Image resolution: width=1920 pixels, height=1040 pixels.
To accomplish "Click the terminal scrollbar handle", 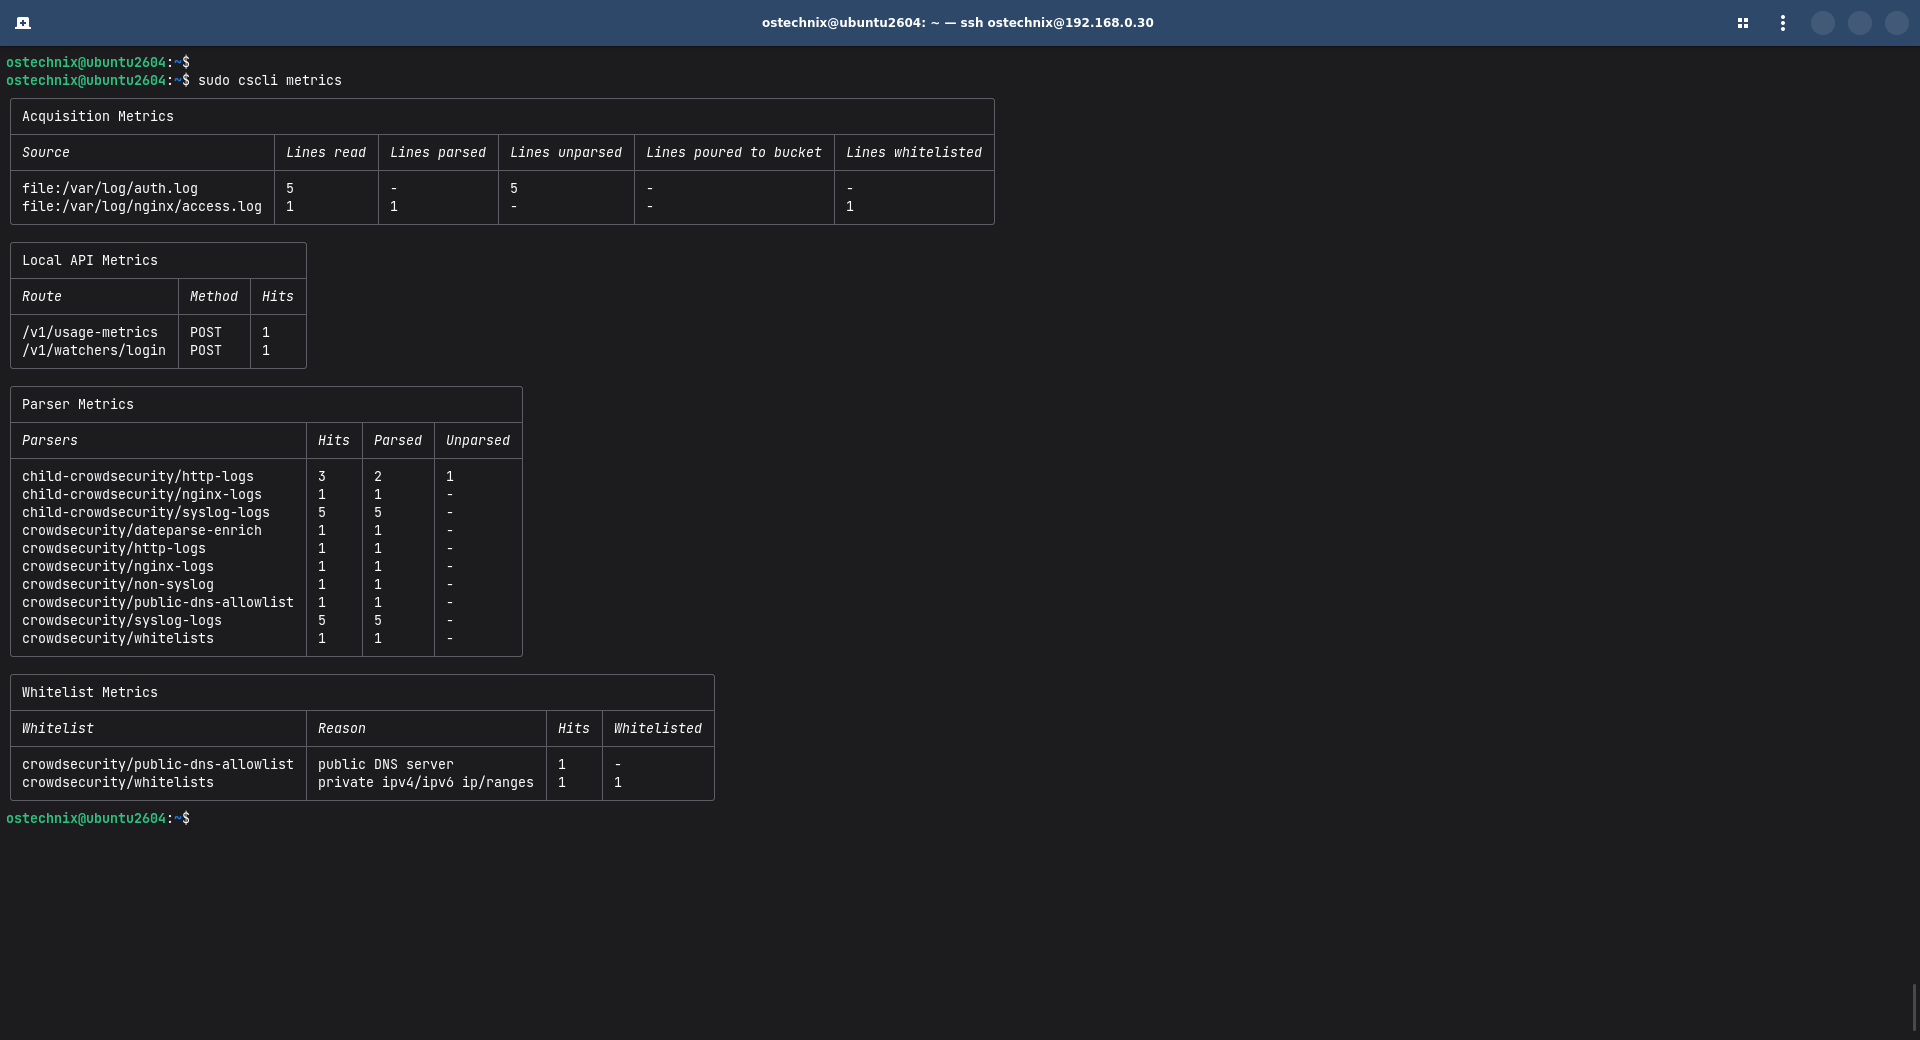I will pyautogui.click(x=1914, y=1007).
